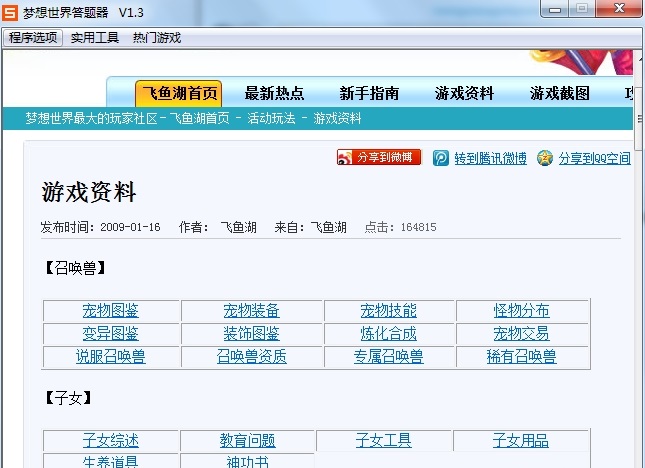Image resolution: width=645 pixels, height=468 pixels.
Task: Open the 宠物技能 link
Action: pyautogui.click(x=389, y=310)
